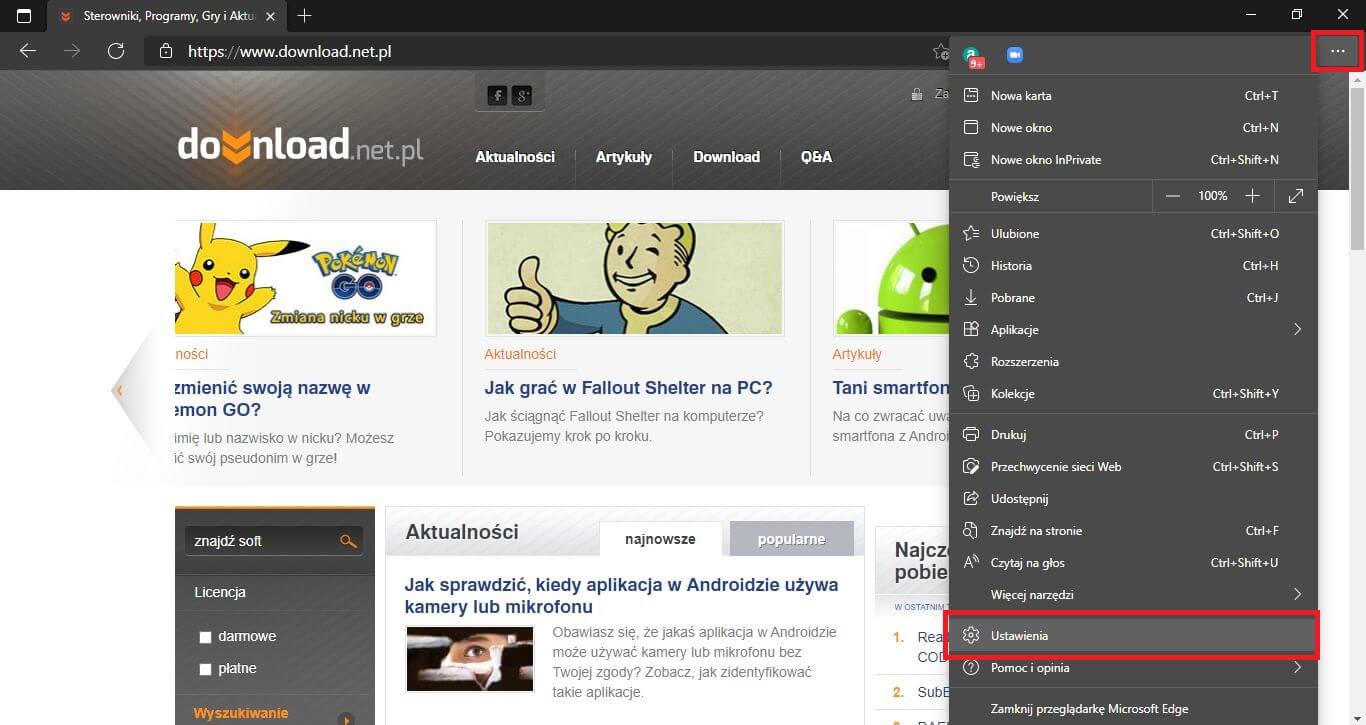Expand the Aplikacje submenu arrow
The height and width of the screenshot is (725, 1366).
[1297, 329]
